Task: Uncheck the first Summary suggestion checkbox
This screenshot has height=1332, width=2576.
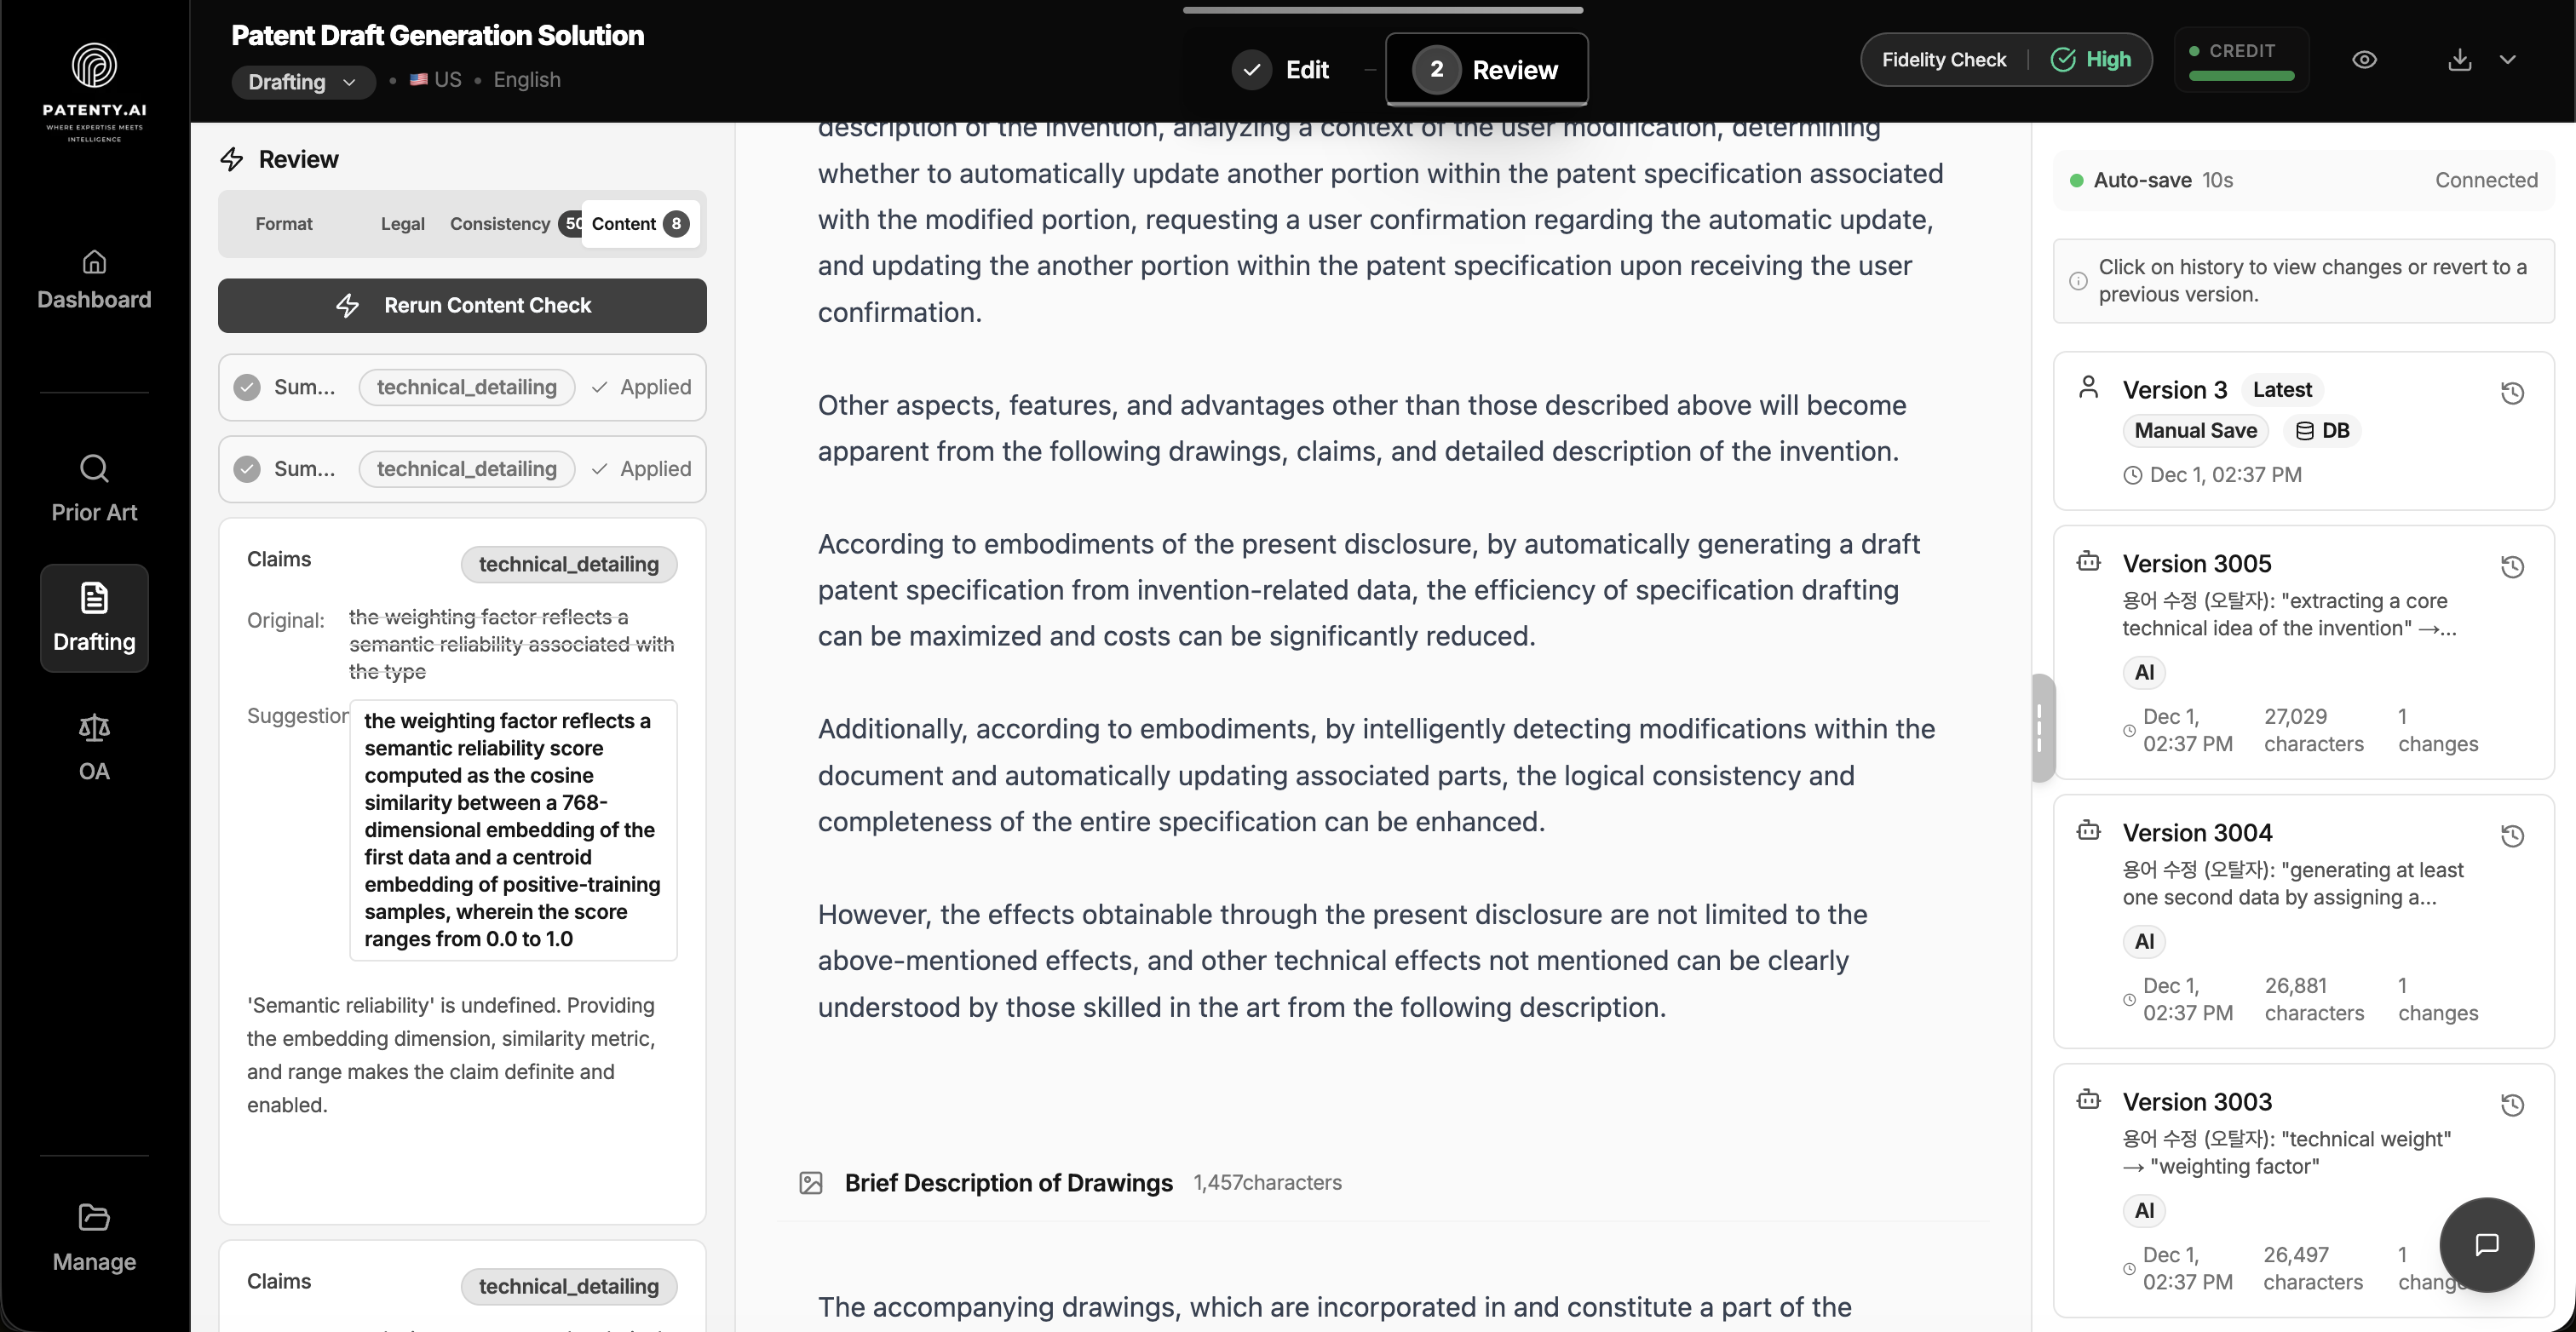Action: (247, 387)
